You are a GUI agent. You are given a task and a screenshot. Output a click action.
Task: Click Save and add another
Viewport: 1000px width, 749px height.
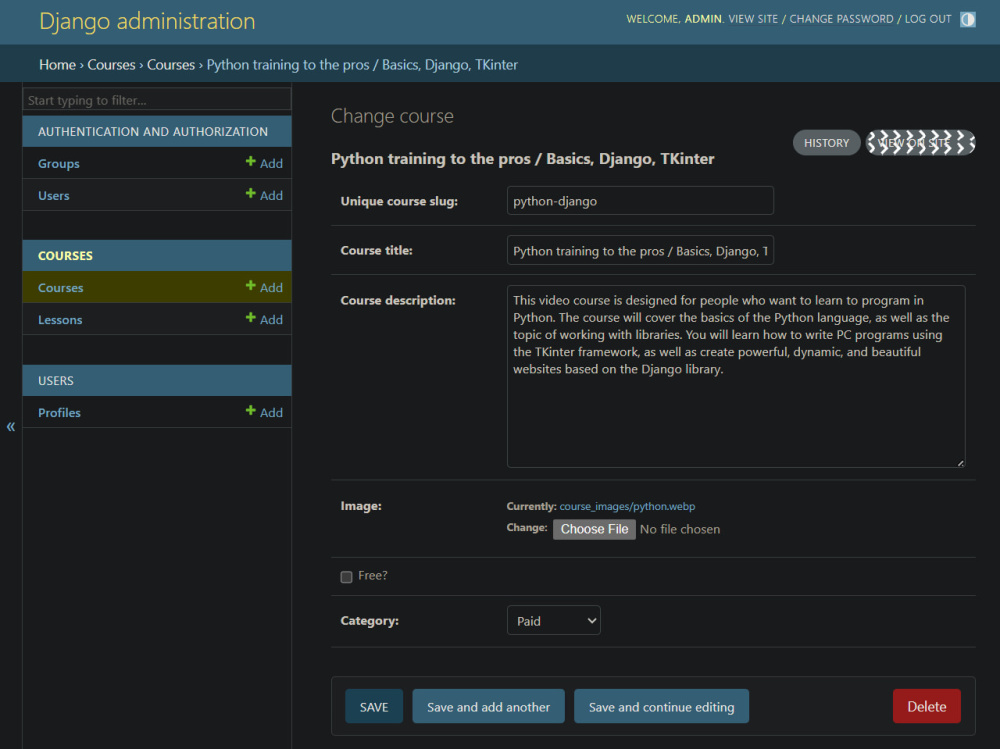point(489,706)
